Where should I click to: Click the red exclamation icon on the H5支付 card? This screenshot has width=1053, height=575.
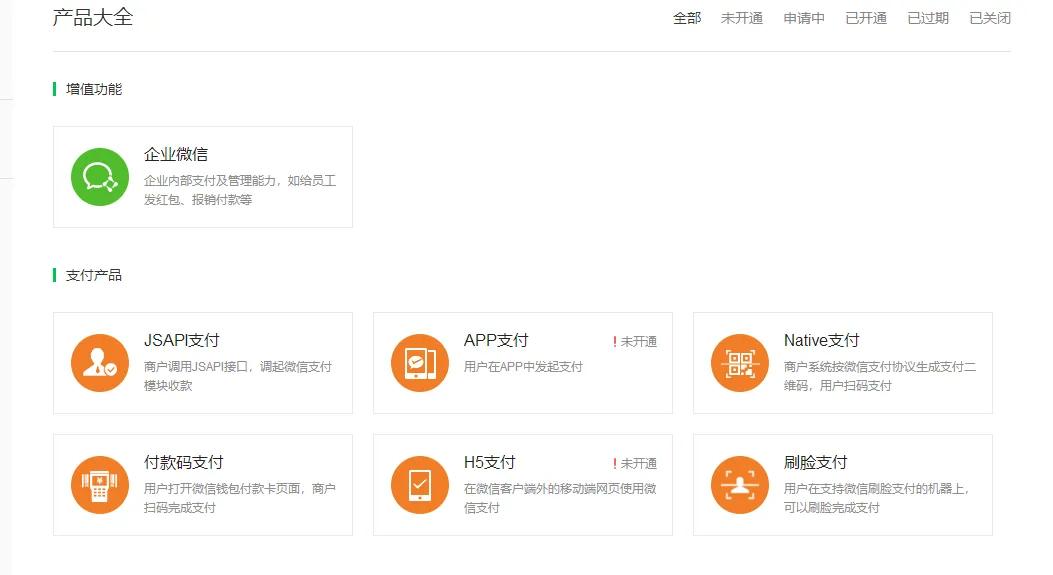pyautogui.click(x=614, y=463)
